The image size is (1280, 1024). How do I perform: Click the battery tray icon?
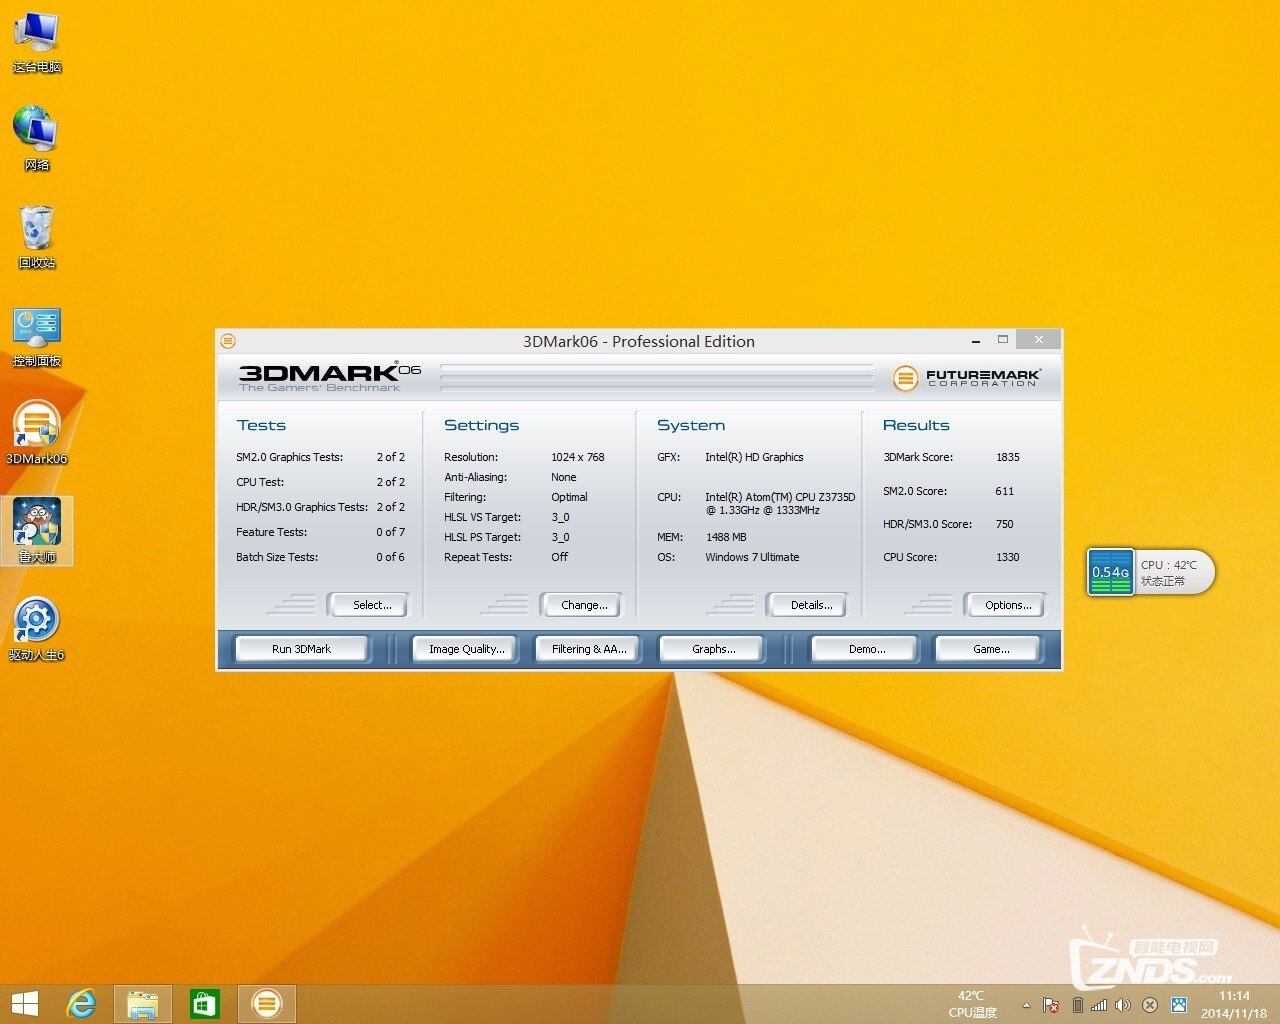click(x=1077, y=1005)
